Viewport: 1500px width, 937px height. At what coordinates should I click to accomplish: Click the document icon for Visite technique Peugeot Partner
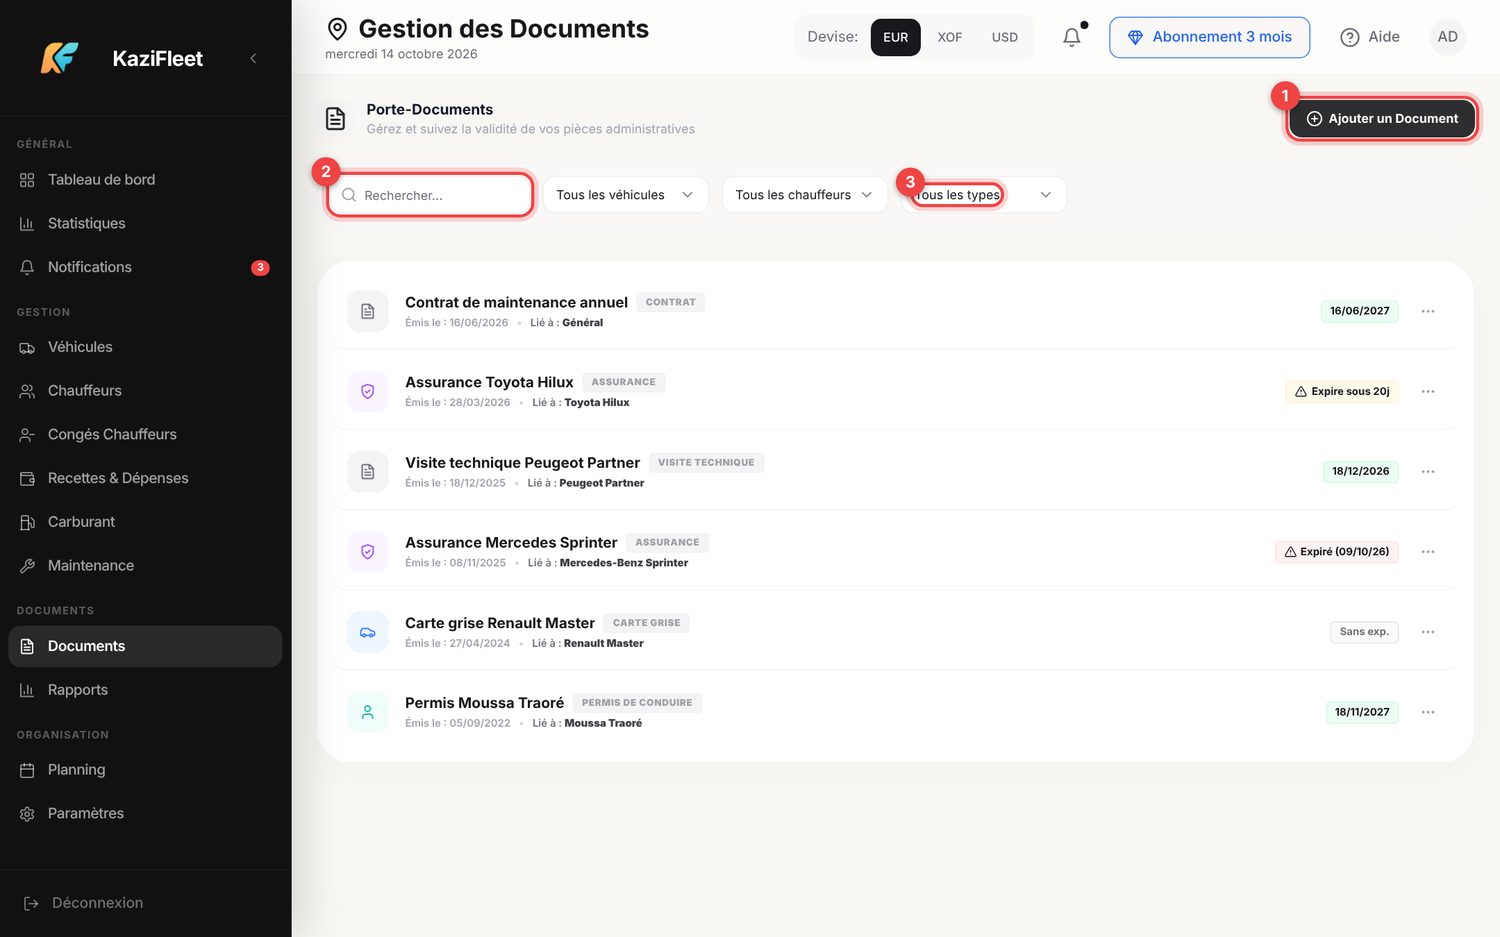pos(368,471)
